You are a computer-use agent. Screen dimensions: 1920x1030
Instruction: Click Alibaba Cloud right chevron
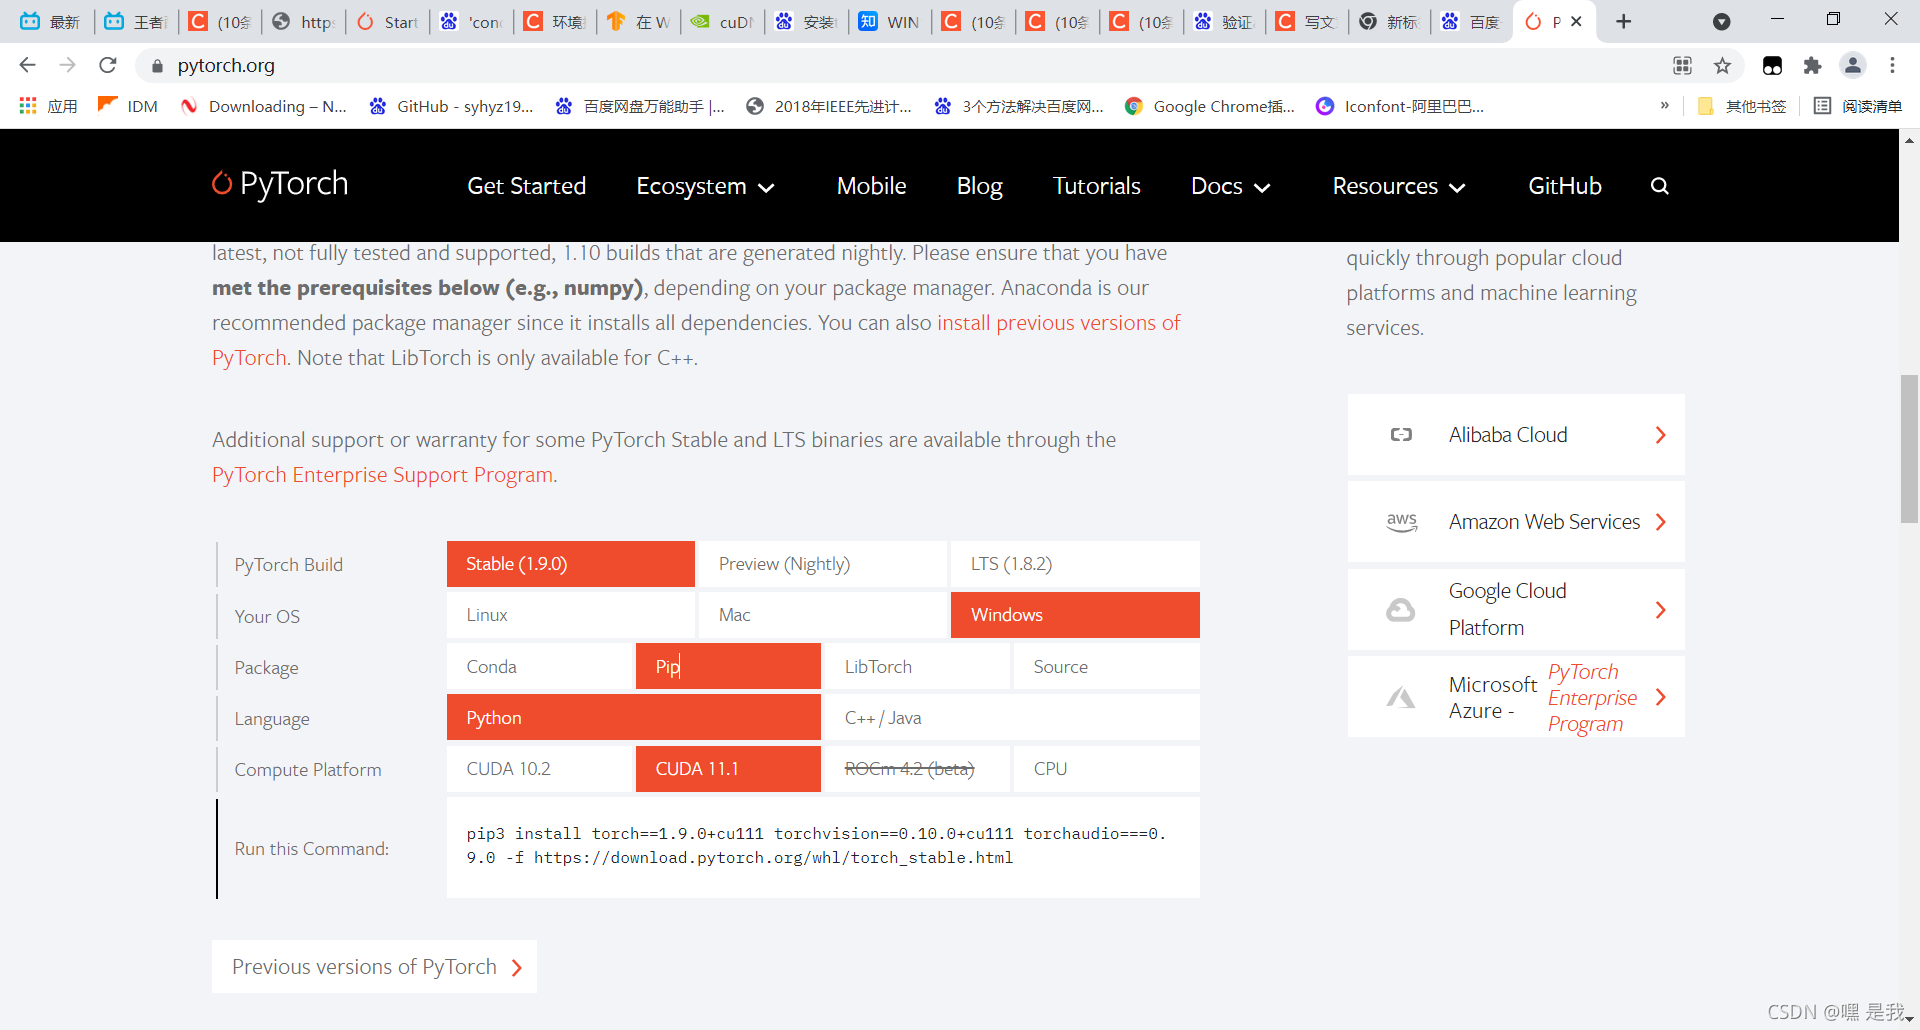pyautogui.click(x=1660, y=435)
